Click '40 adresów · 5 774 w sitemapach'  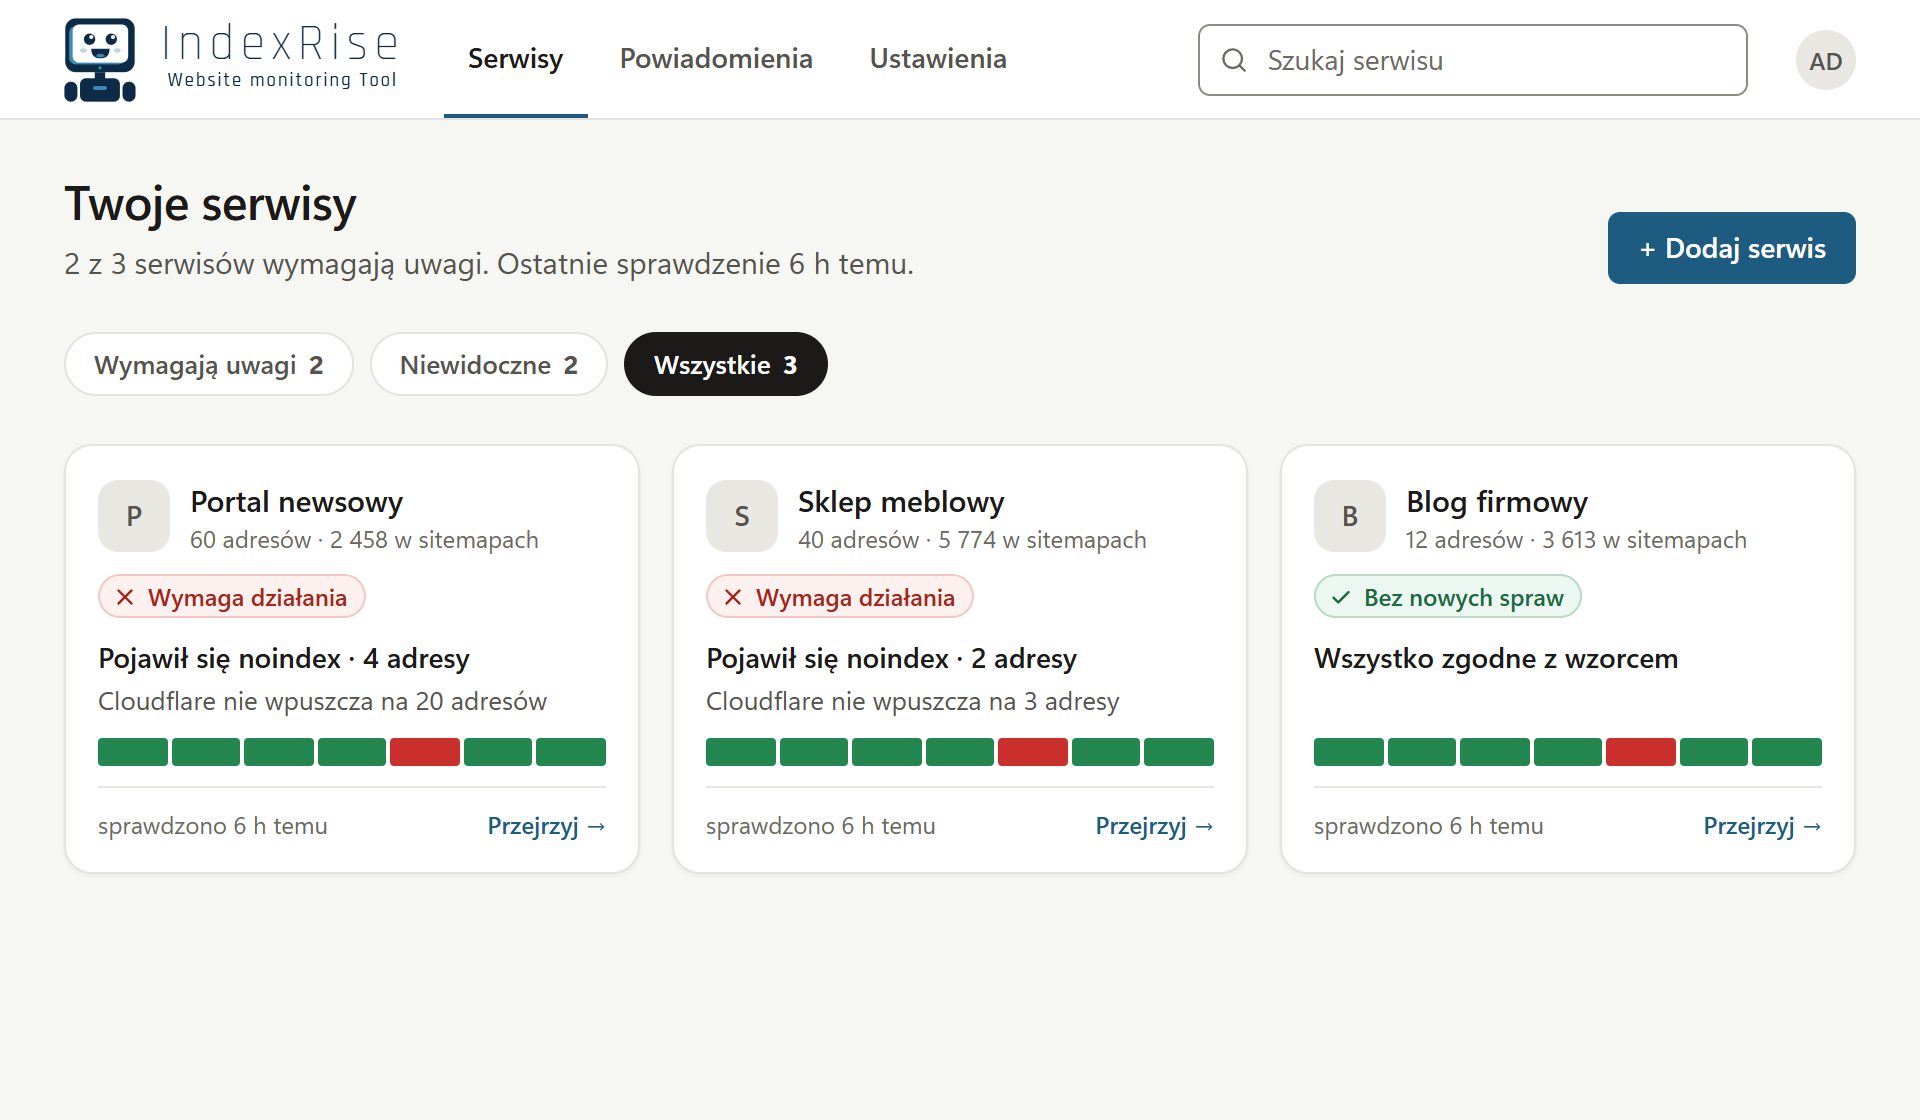pos(972,540)
